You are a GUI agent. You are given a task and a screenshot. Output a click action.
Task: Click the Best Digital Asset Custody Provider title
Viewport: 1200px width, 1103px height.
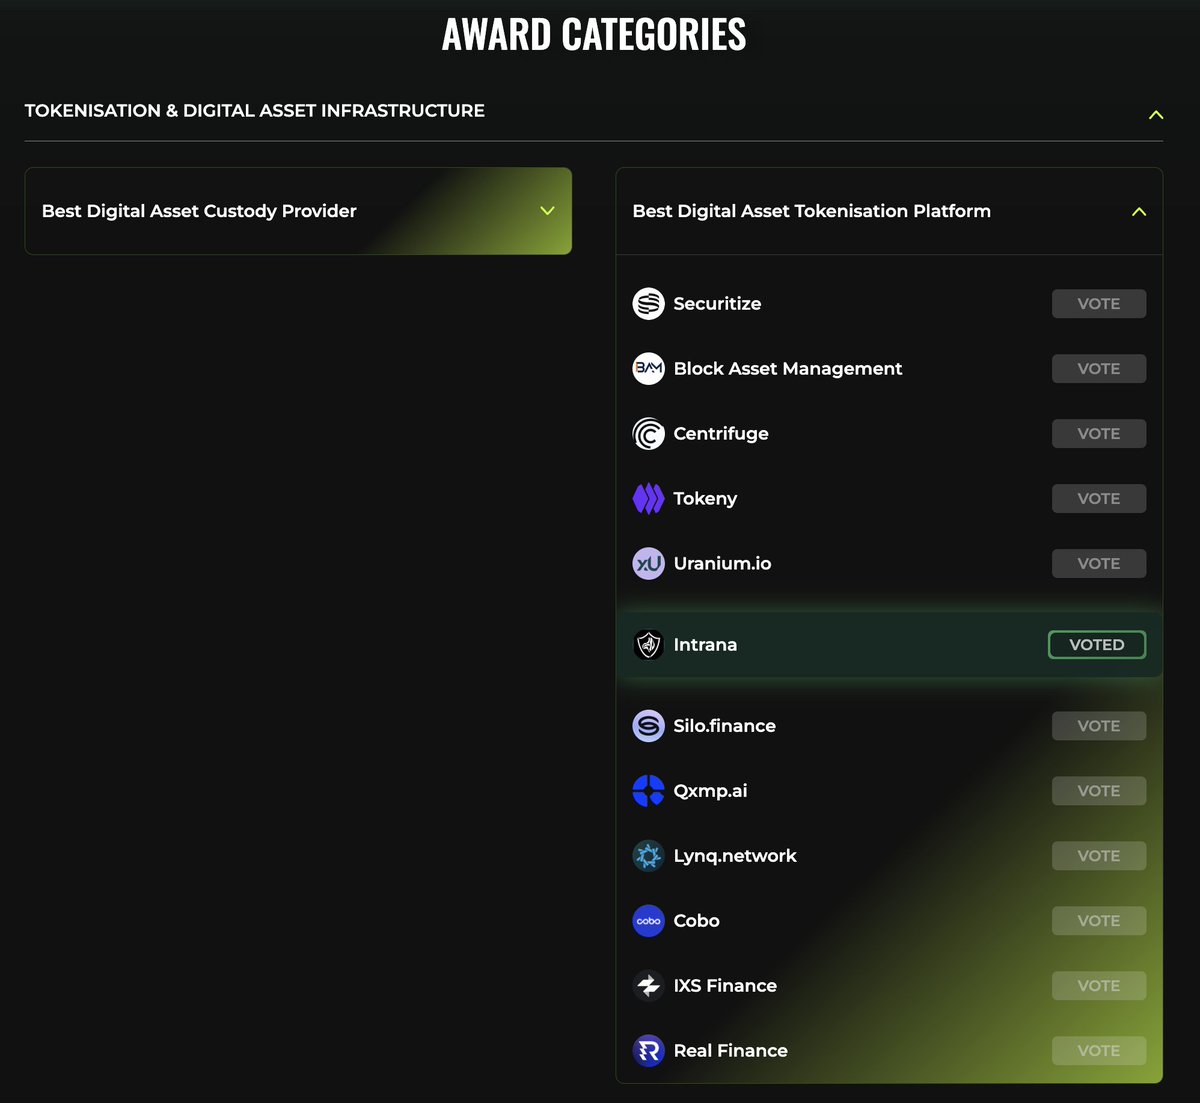pos(199,211)
